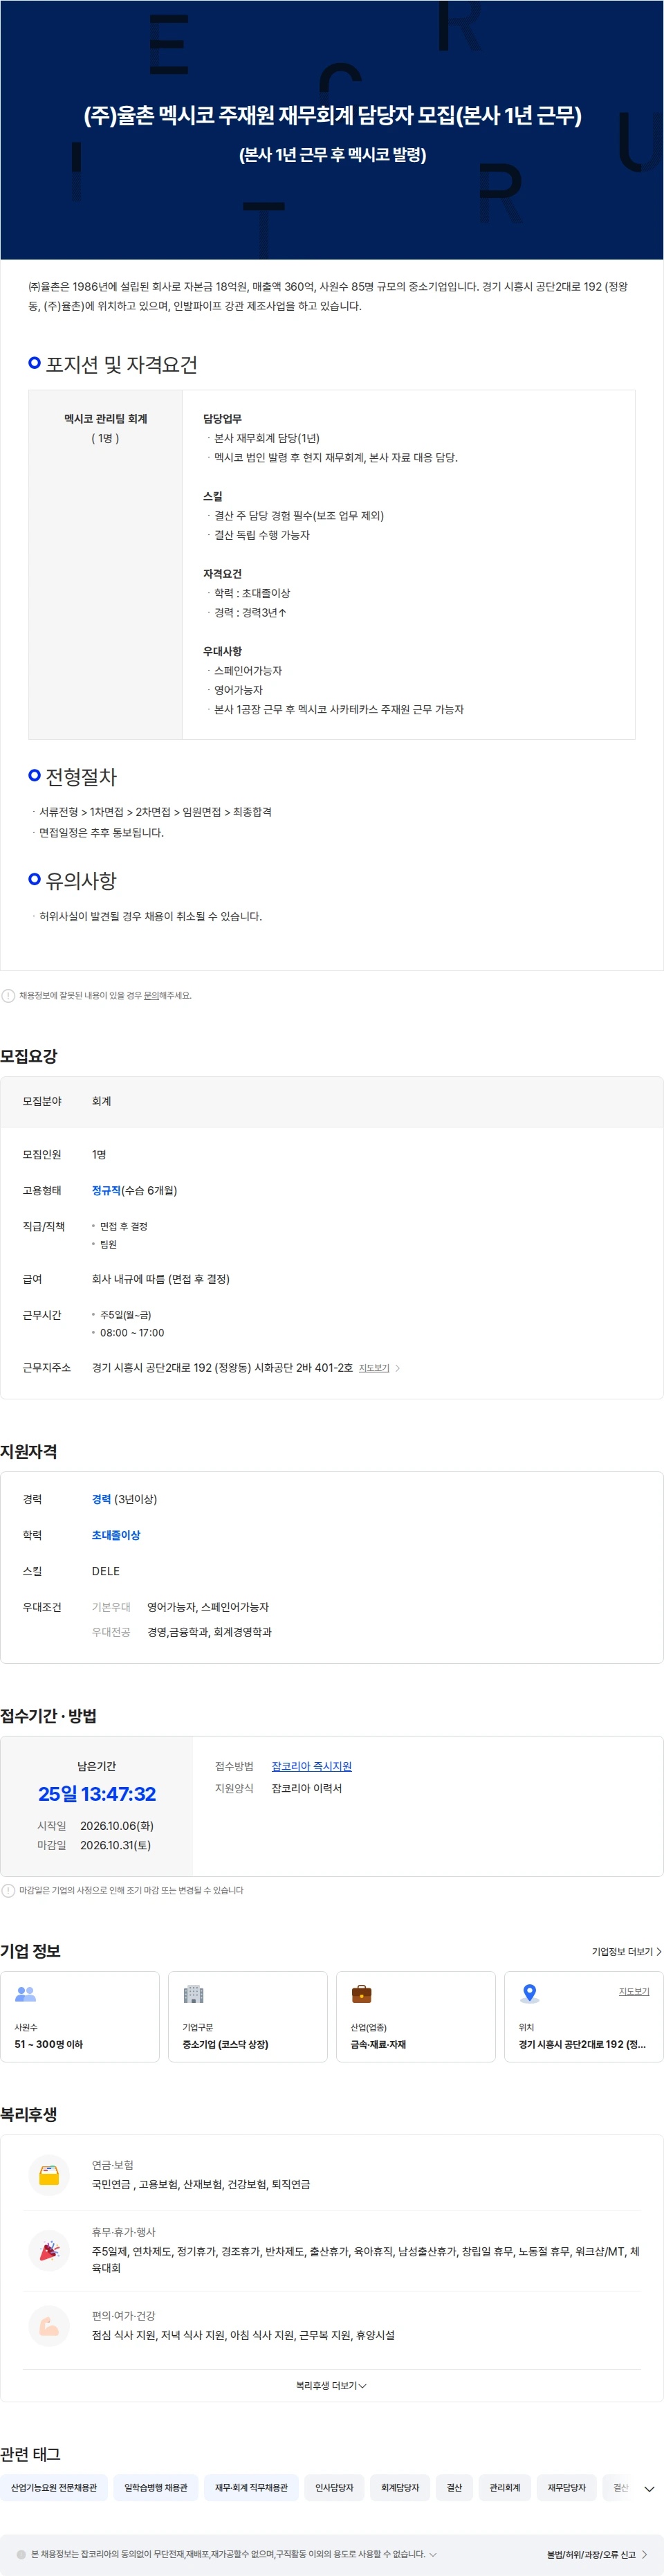
Task: Click the briefcase icon for 산업(업종)
Action: [362, 1993]
